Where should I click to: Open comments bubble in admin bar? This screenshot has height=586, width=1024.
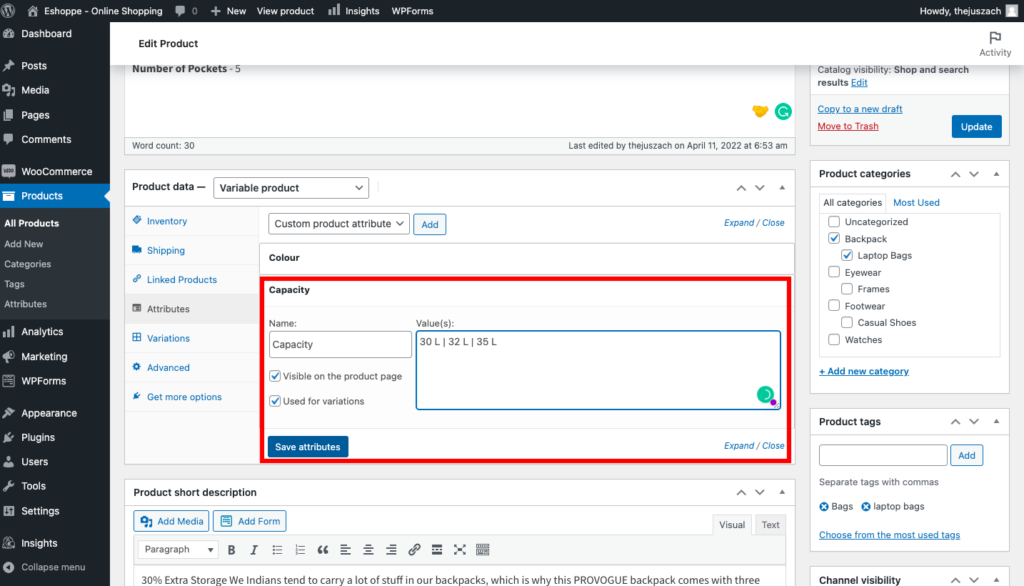tap(186, 11)
